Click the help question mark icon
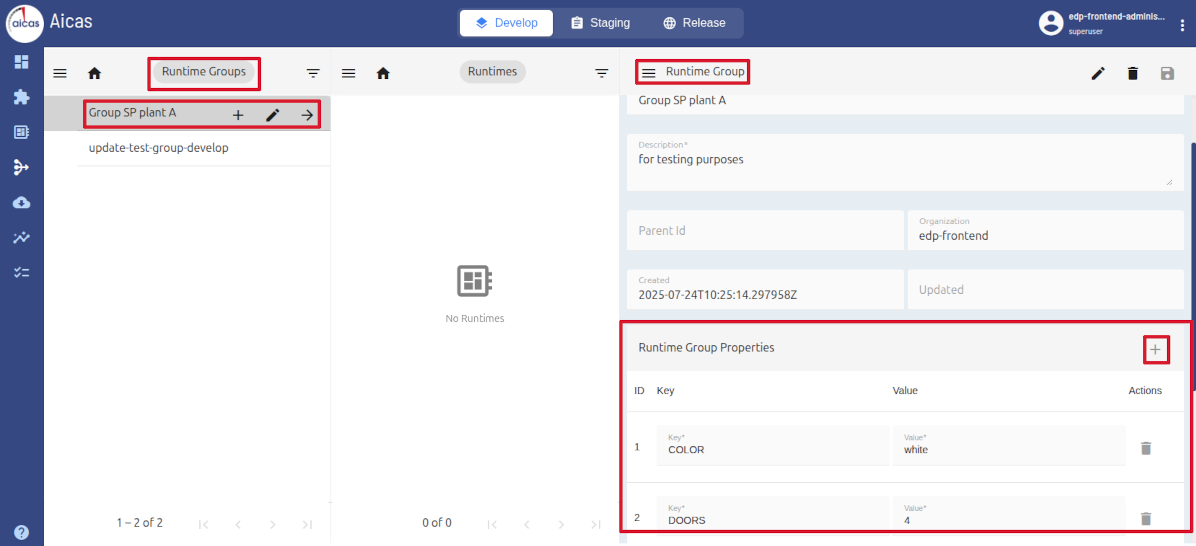Screen dimensions: 1196x546 21,532
